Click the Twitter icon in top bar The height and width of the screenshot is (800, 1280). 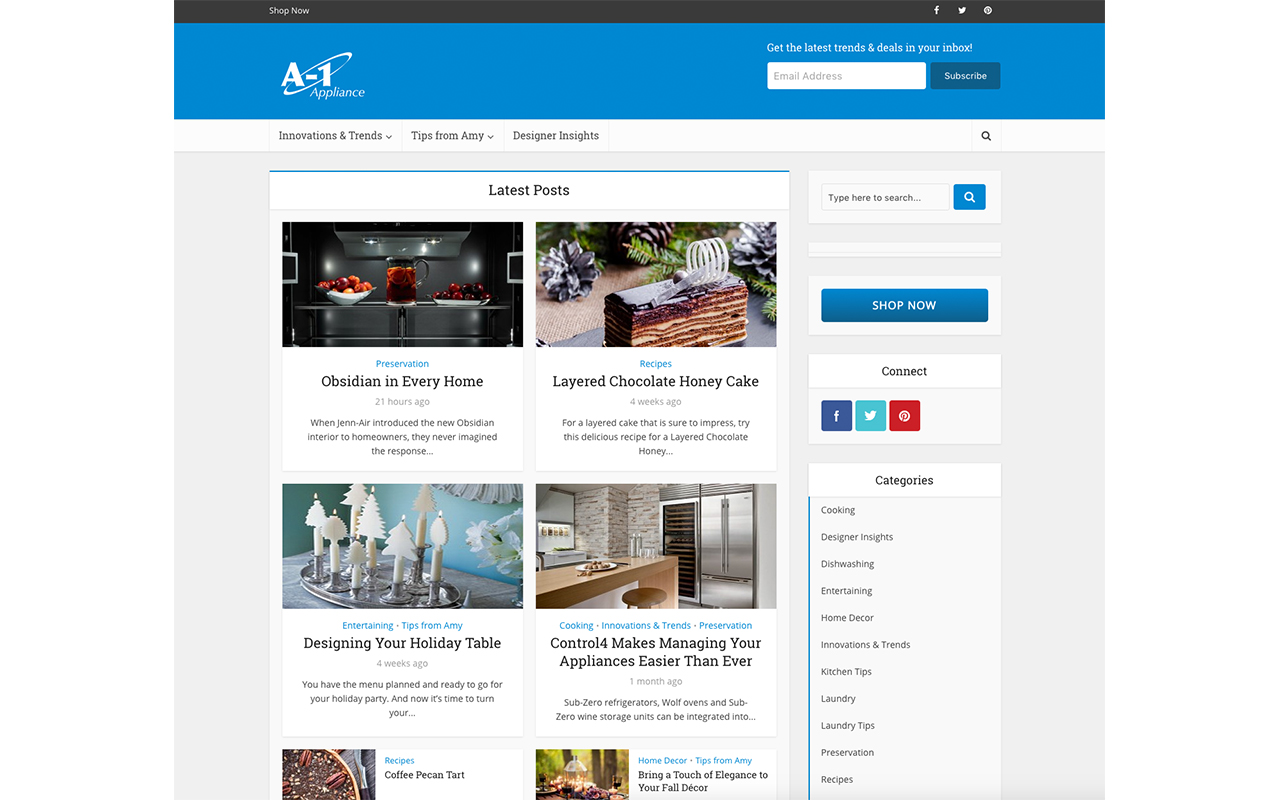tap(962, 10)
